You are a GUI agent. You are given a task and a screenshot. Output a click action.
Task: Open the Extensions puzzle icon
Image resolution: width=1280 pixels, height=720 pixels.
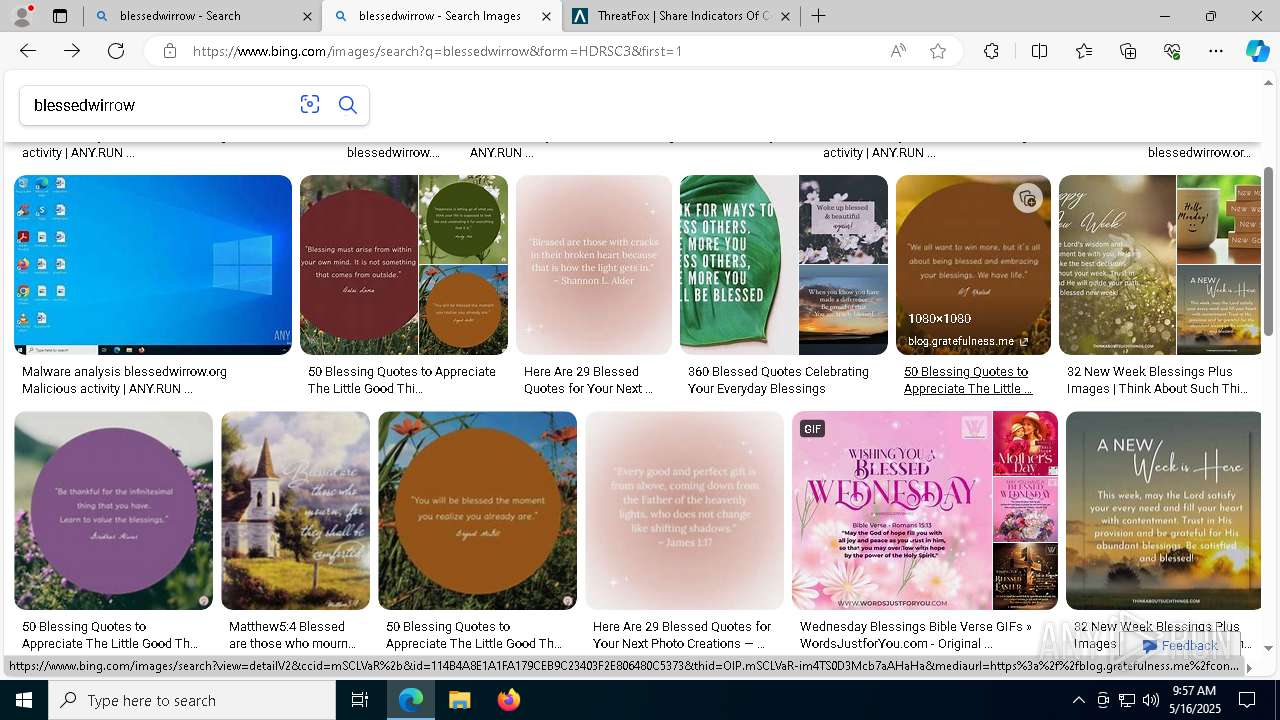tap(991, 51)
